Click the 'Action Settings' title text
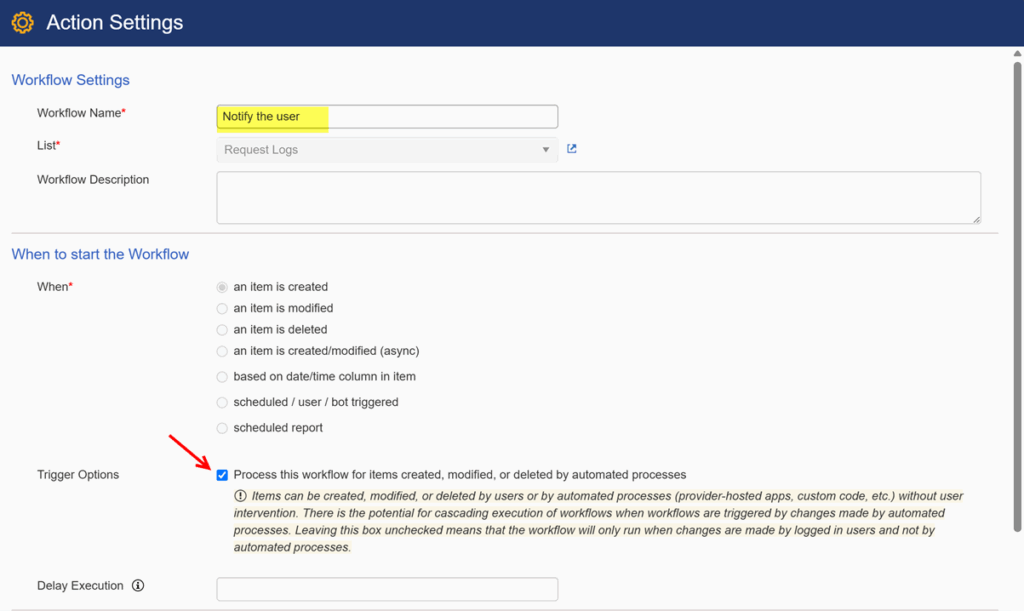This screenshot has height=611, width=1024. click(x=114, y=22)
